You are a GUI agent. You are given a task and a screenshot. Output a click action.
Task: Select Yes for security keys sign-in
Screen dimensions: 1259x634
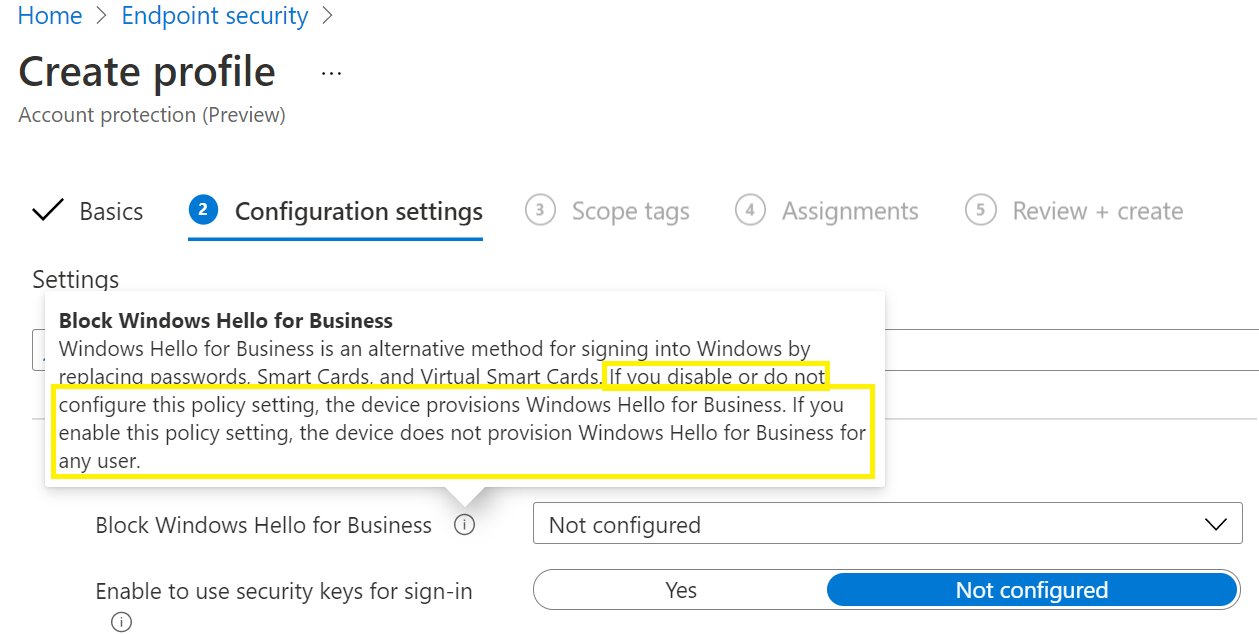[x=681, y=590]
